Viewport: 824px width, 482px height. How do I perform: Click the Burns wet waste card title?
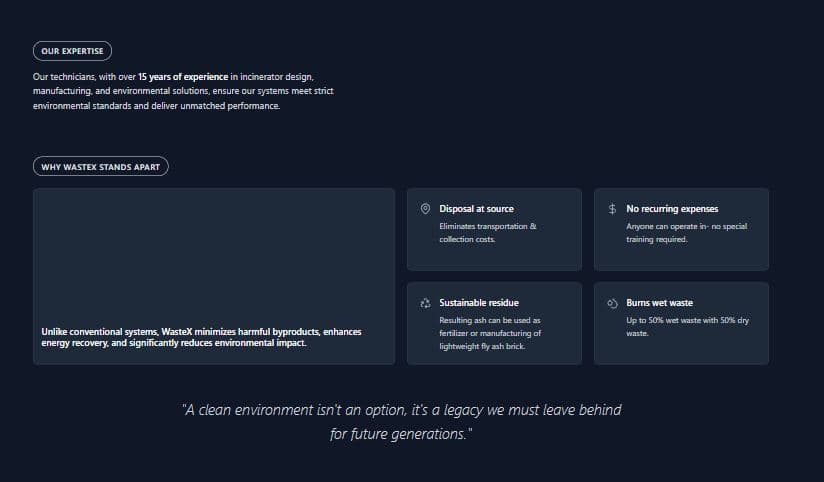pos(659,303)
